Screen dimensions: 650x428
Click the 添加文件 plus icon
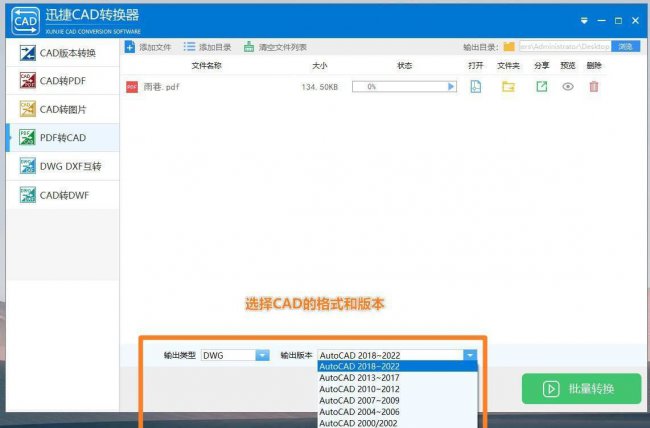coord(130,47)
